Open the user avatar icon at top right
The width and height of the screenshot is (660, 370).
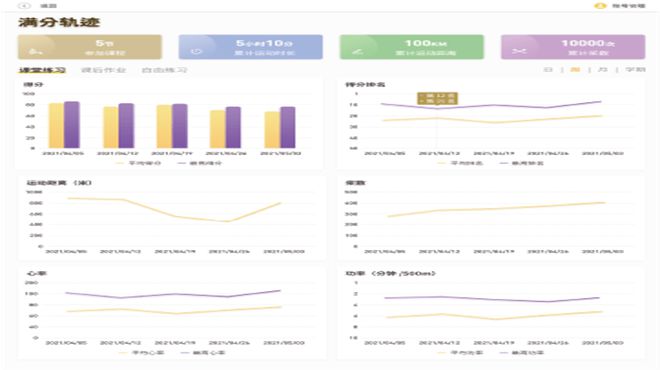click(600, 6)
